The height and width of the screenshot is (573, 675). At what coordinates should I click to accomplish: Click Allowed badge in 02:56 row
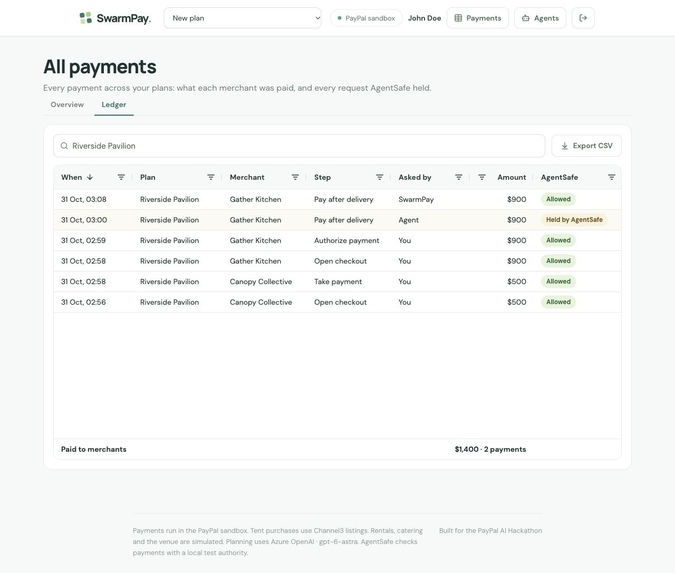coord(558,302)
